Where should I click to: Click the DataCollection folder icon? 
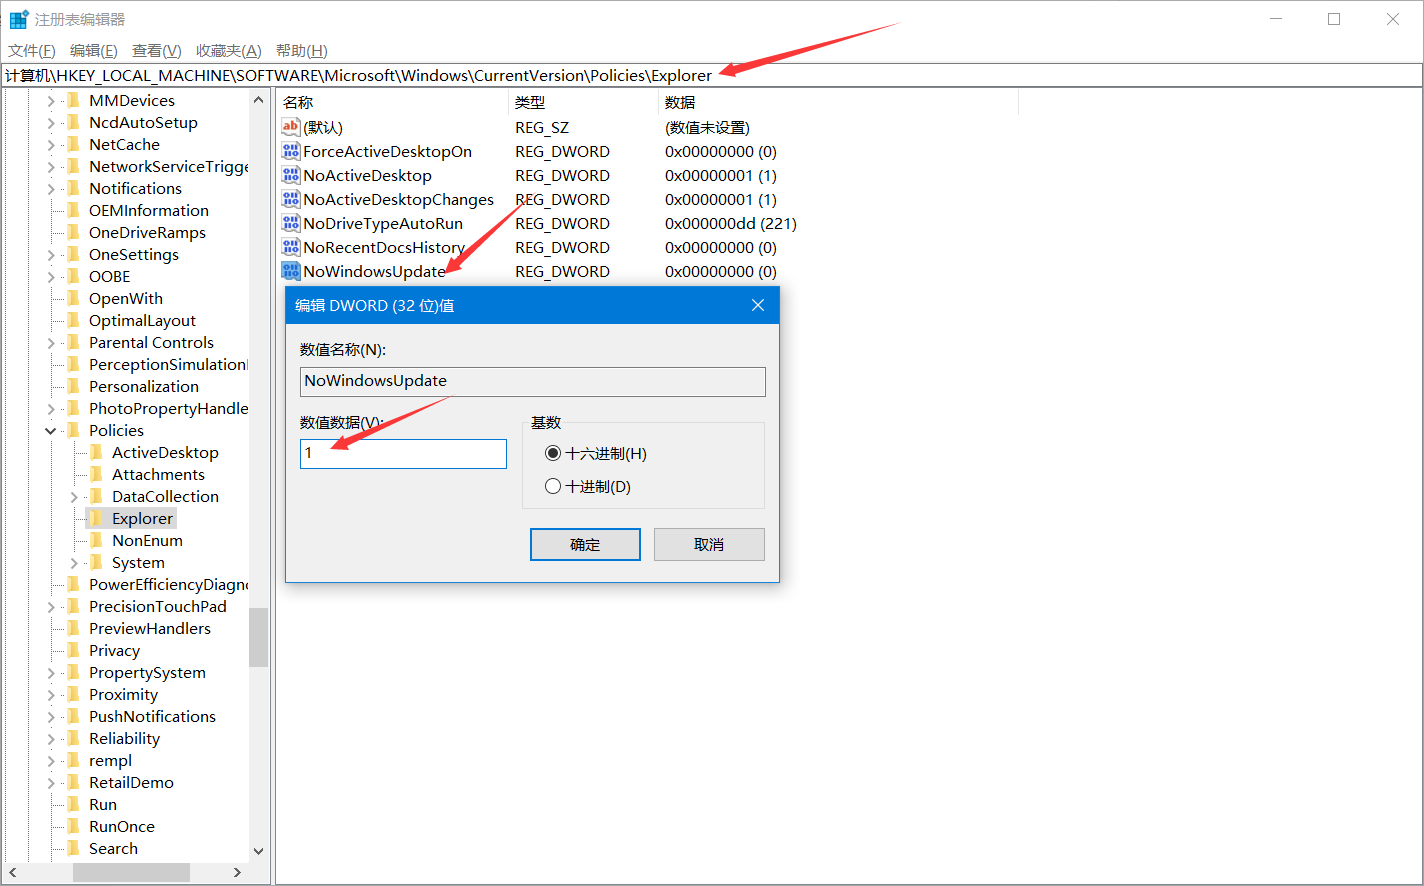[x=96, y=496]
